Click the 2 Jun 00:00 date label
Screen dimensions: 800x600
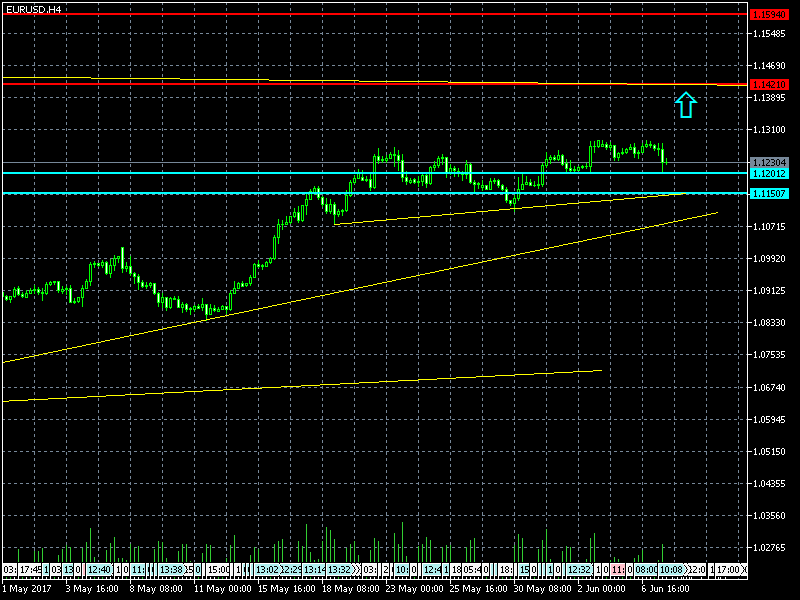point(603,589)
